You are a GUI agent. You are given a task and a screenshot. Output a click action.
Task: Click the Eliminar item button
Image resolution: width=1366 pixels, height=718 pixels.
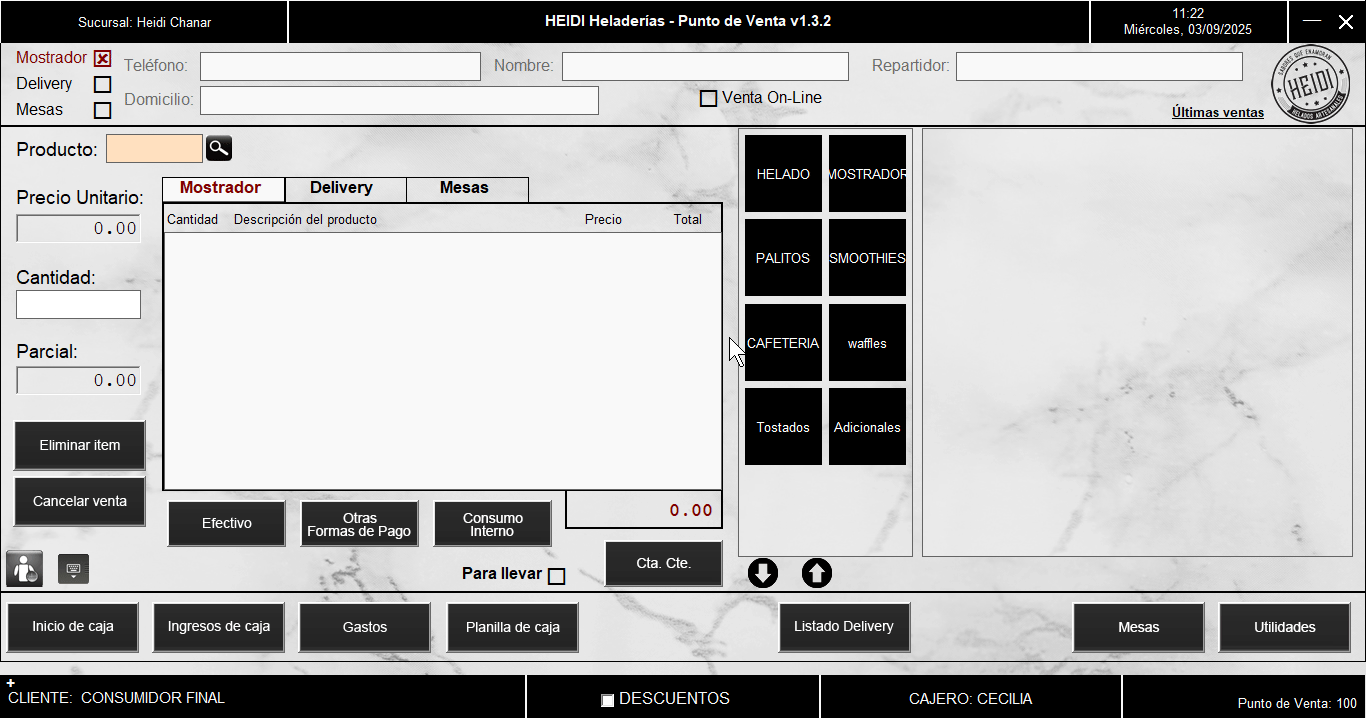pyautogui.click(x=80, y=446)
